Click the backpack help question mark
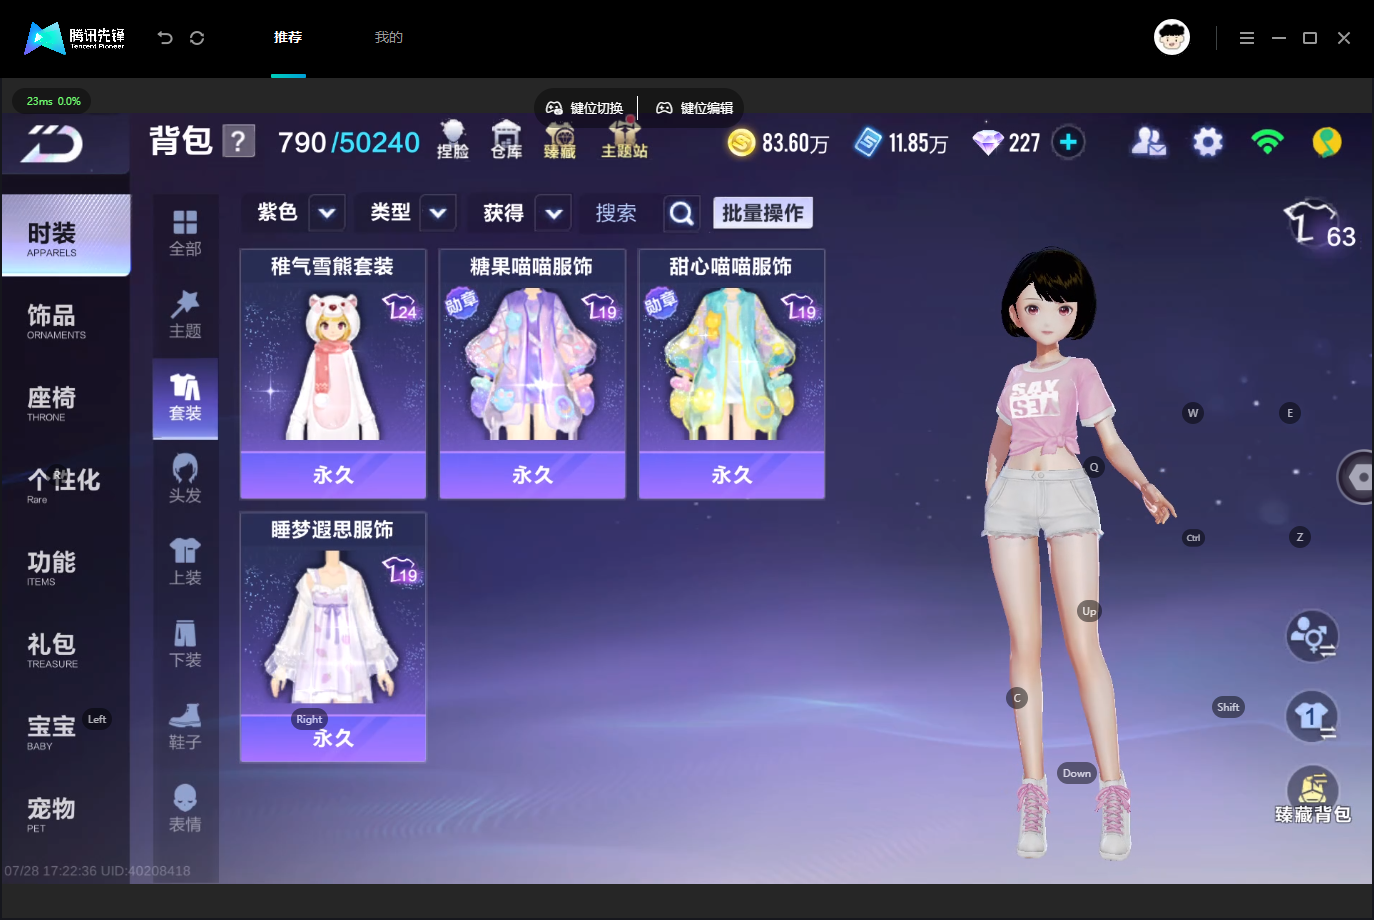Image resolution: width=1374 pixels, height=920 pixels. pyautogui.click(x=238, y=141)
